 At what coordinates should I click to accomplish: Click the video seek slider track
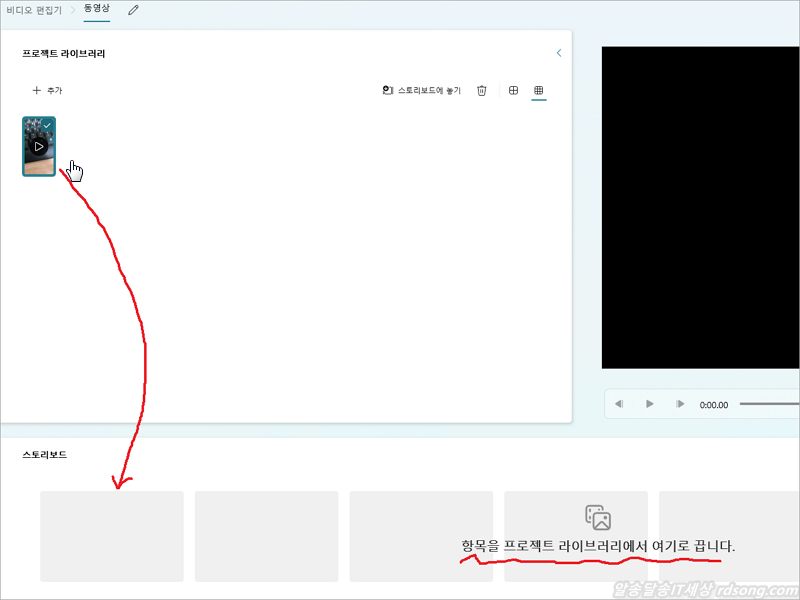768,404
